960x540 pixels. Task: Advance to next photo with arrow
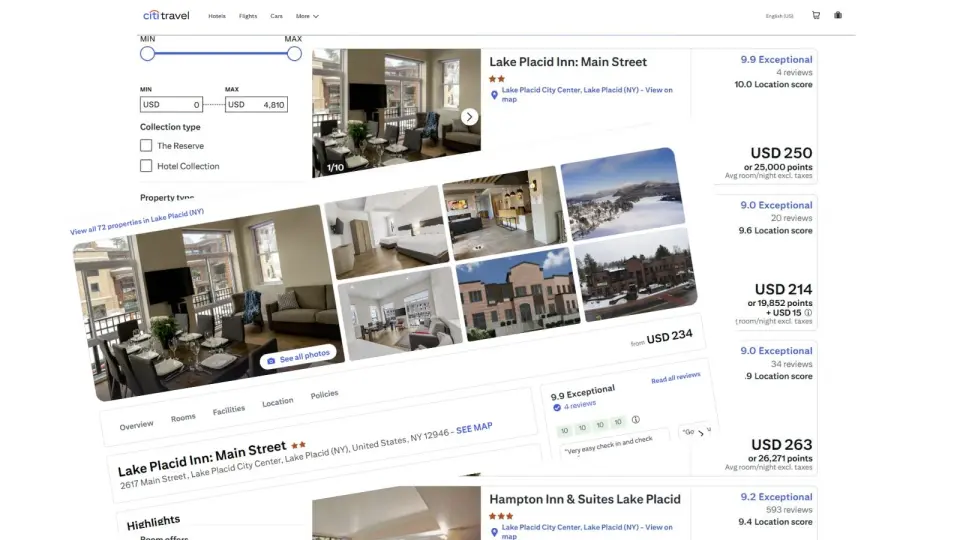pyautogui.click(x=469, y=116)
